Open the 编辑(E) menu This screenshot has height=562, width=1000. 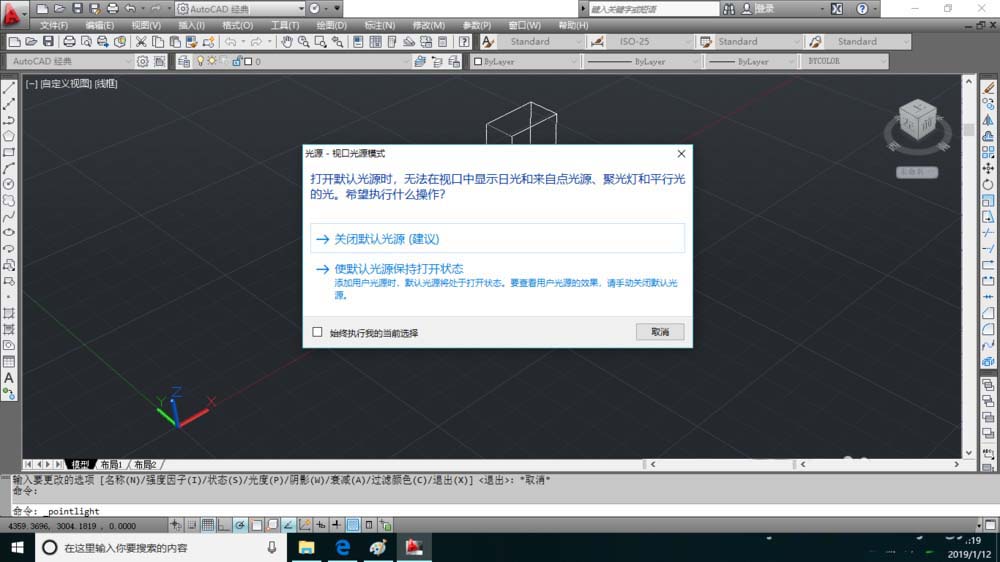point(99,25)
